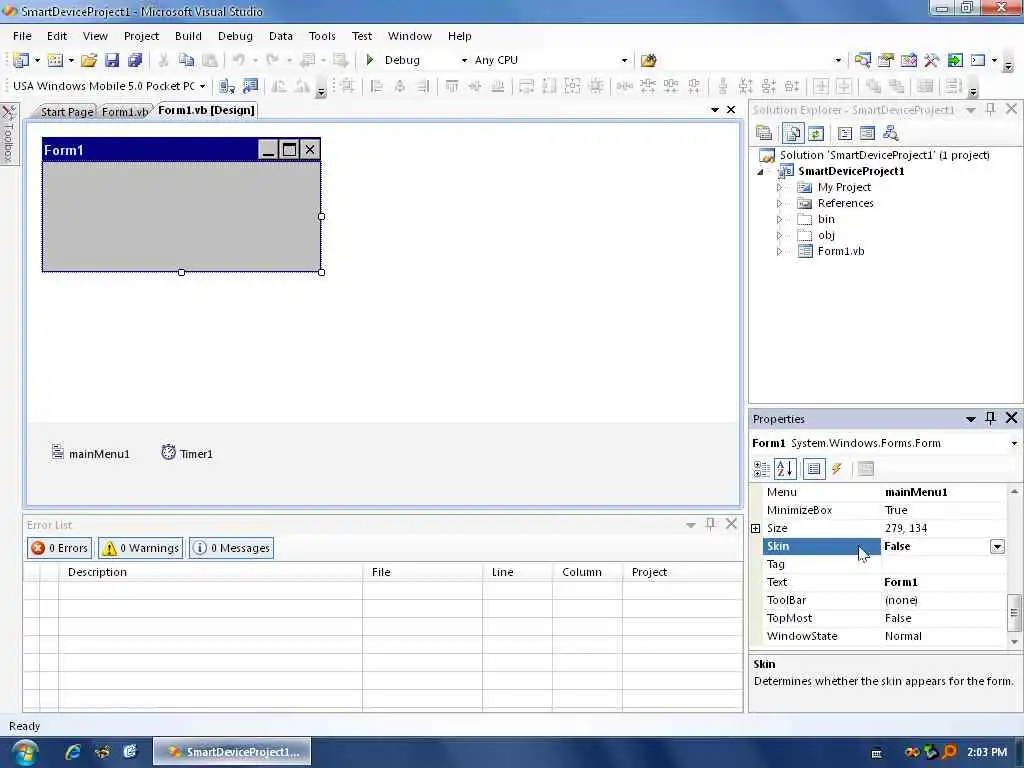Click the Copy toolbar icon
Screen dimensions: 1024x768
186,60
